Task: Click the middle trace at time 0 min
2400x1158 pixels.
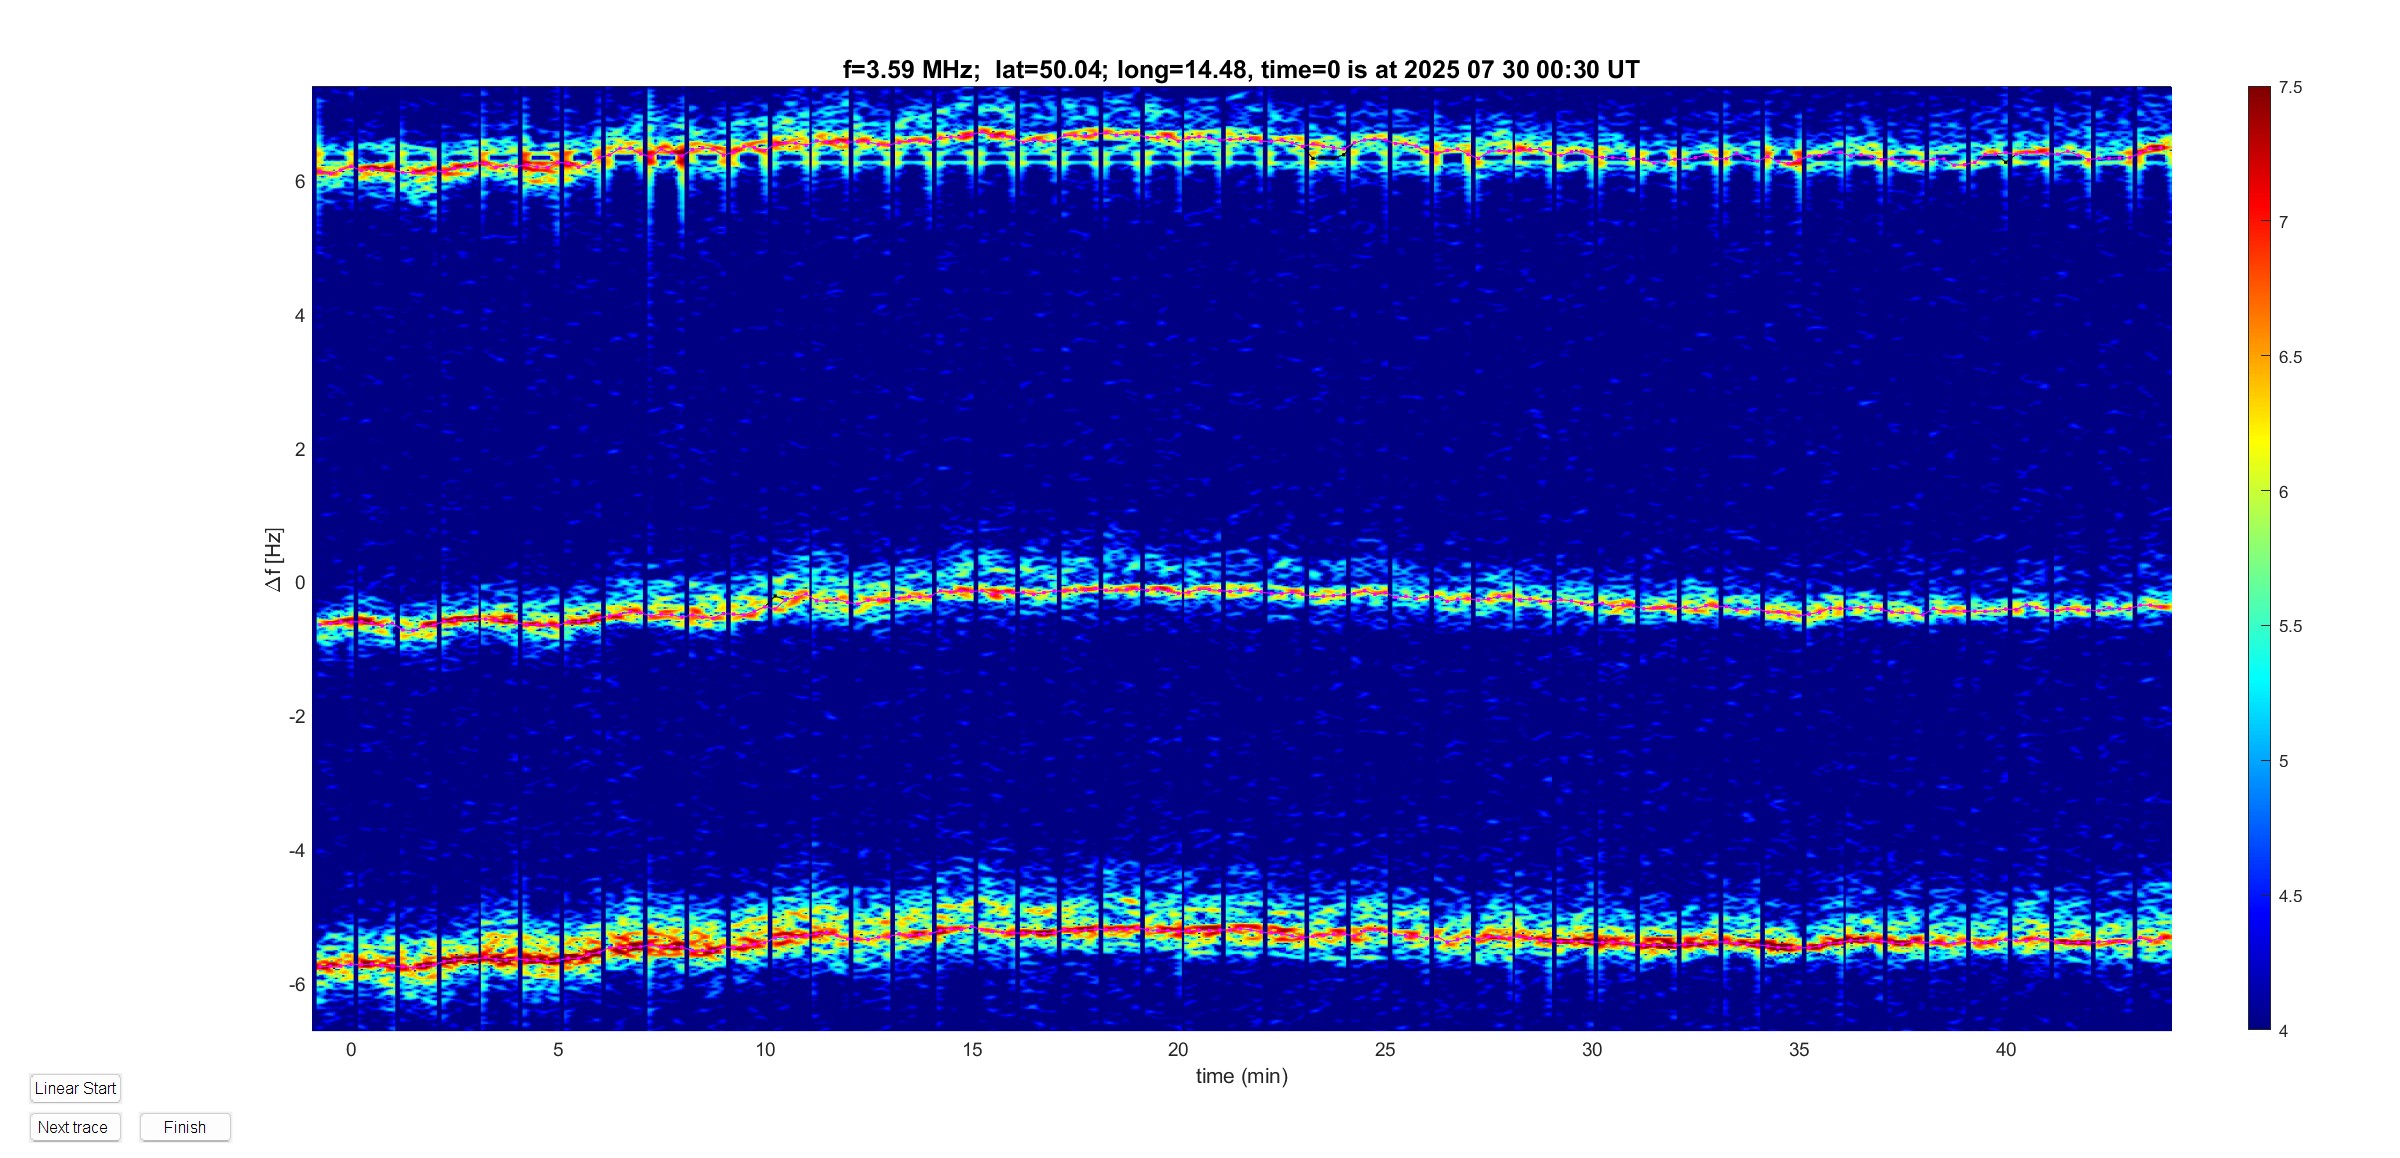Action: [x=351, y=622]
